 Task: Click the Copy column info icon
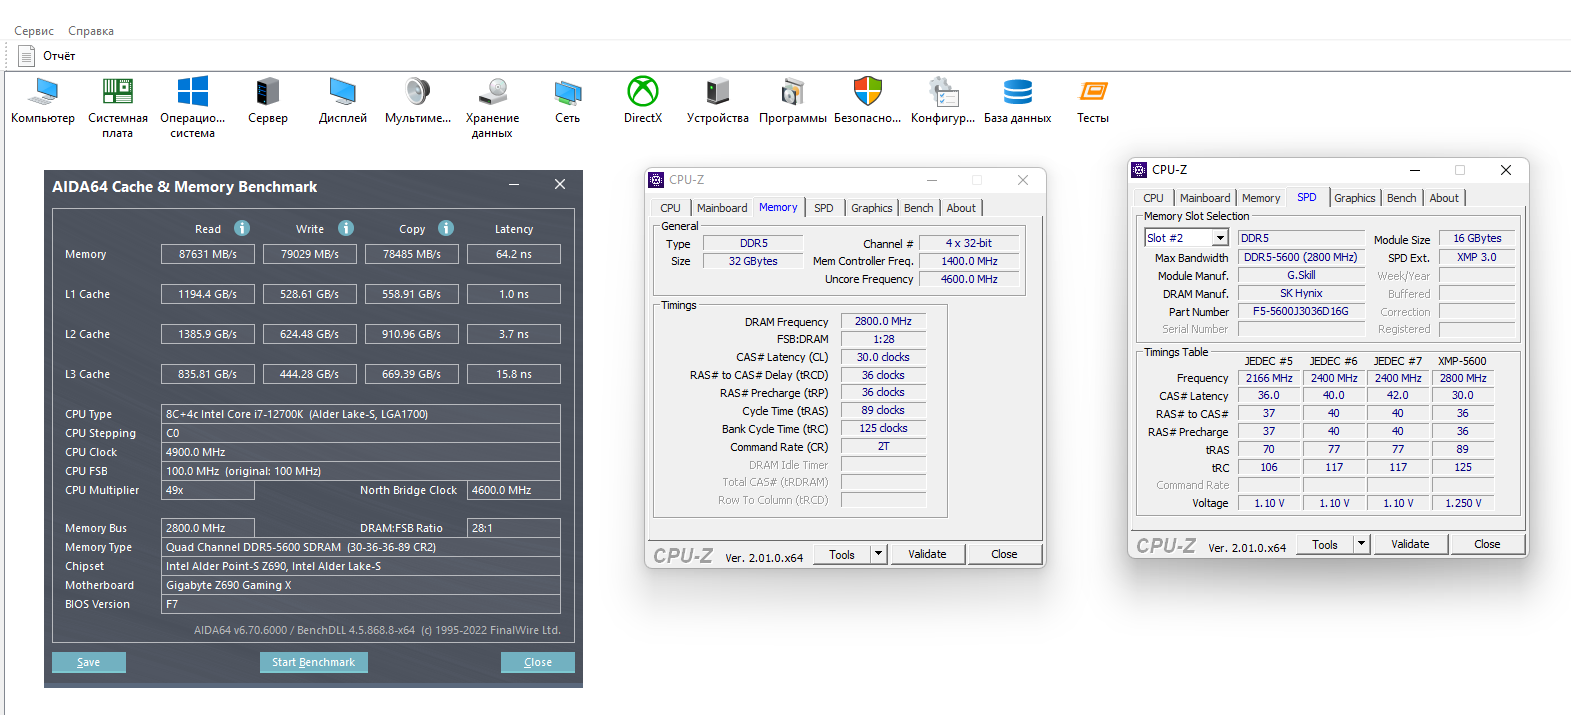click(446, 228)
